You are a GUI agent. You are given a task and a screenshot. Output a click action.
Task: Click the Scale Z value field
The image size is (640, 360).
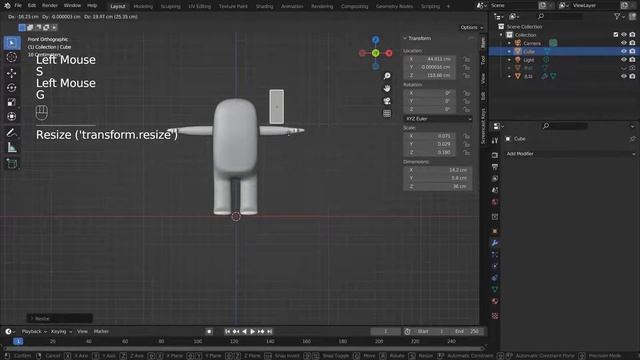click(430, 152)
